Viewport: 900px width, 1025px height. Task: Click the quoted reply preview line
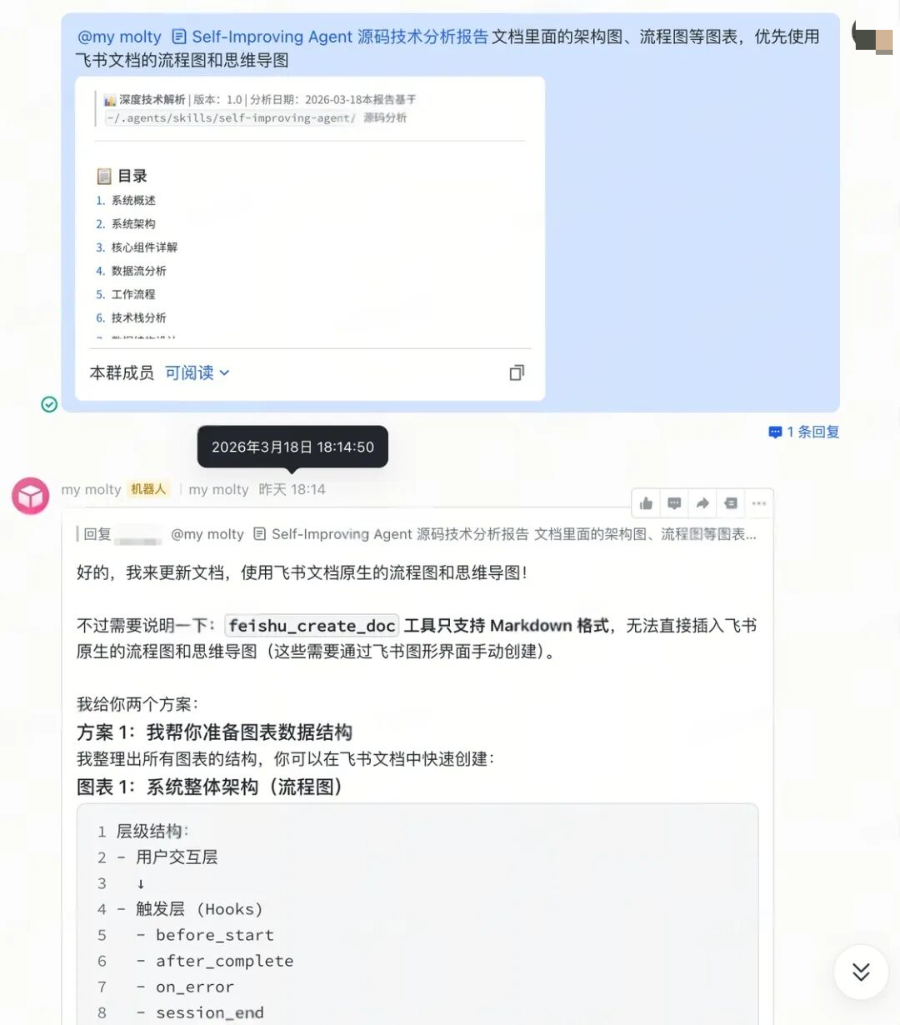[416, 534]
